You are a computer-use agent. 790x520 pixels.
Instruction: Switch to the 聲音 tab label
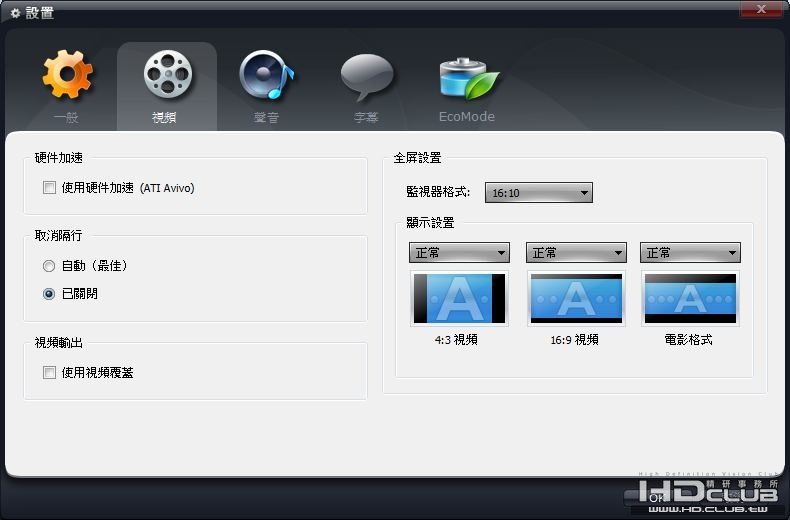pos(266,117)
